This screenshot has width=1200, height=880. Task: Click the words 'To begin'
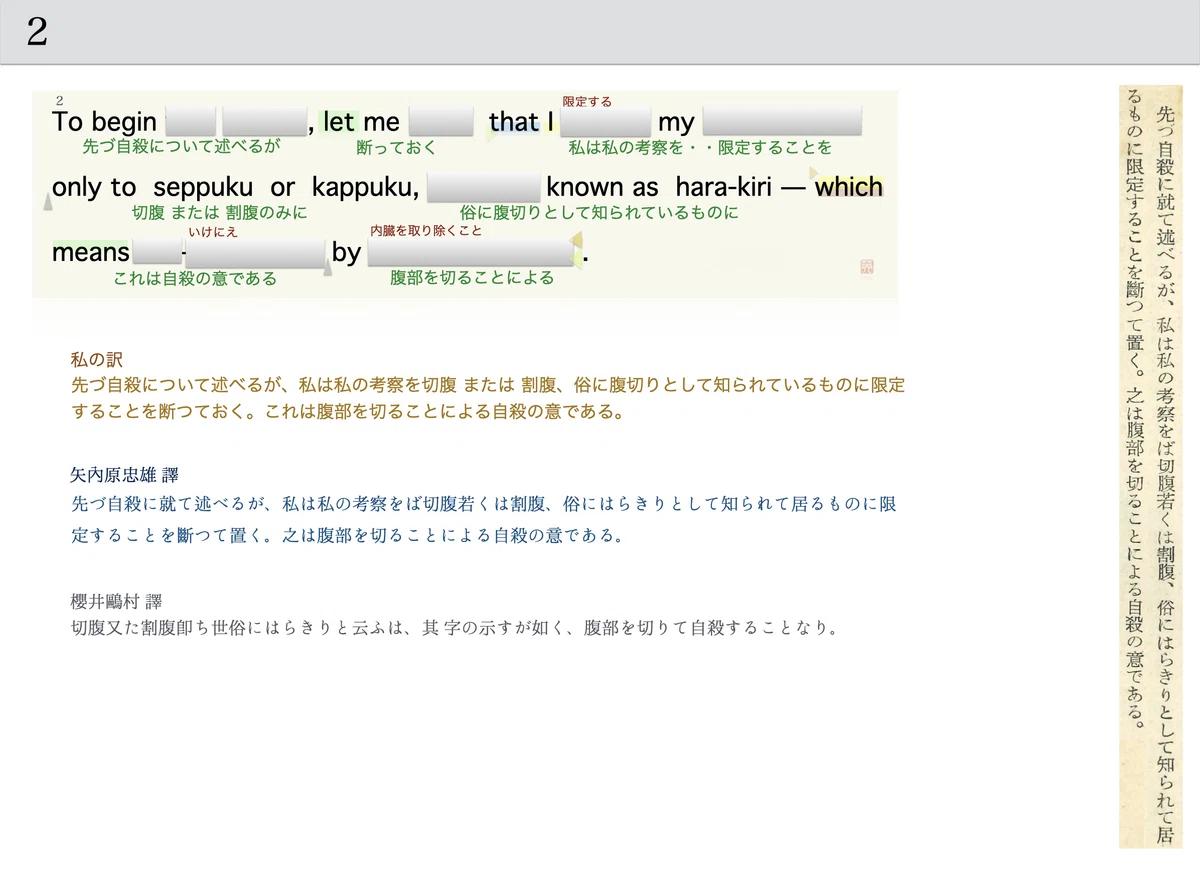pyautogui.click(x=104, y=122)
